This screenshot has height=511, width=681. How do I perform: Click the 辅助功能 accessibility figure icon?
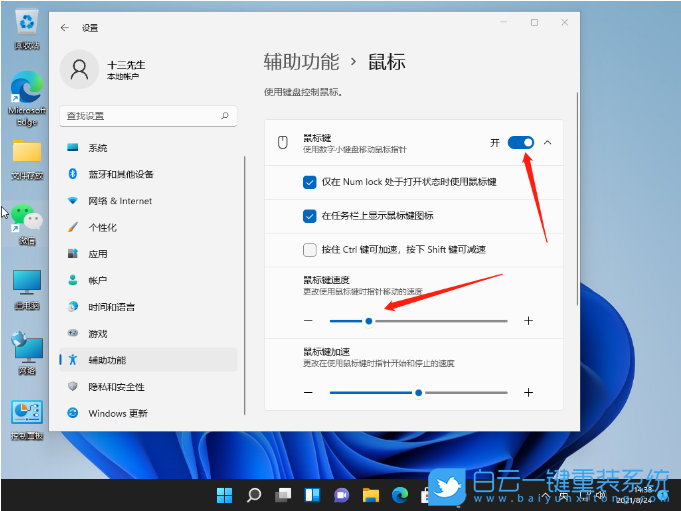tap(73, 359)
